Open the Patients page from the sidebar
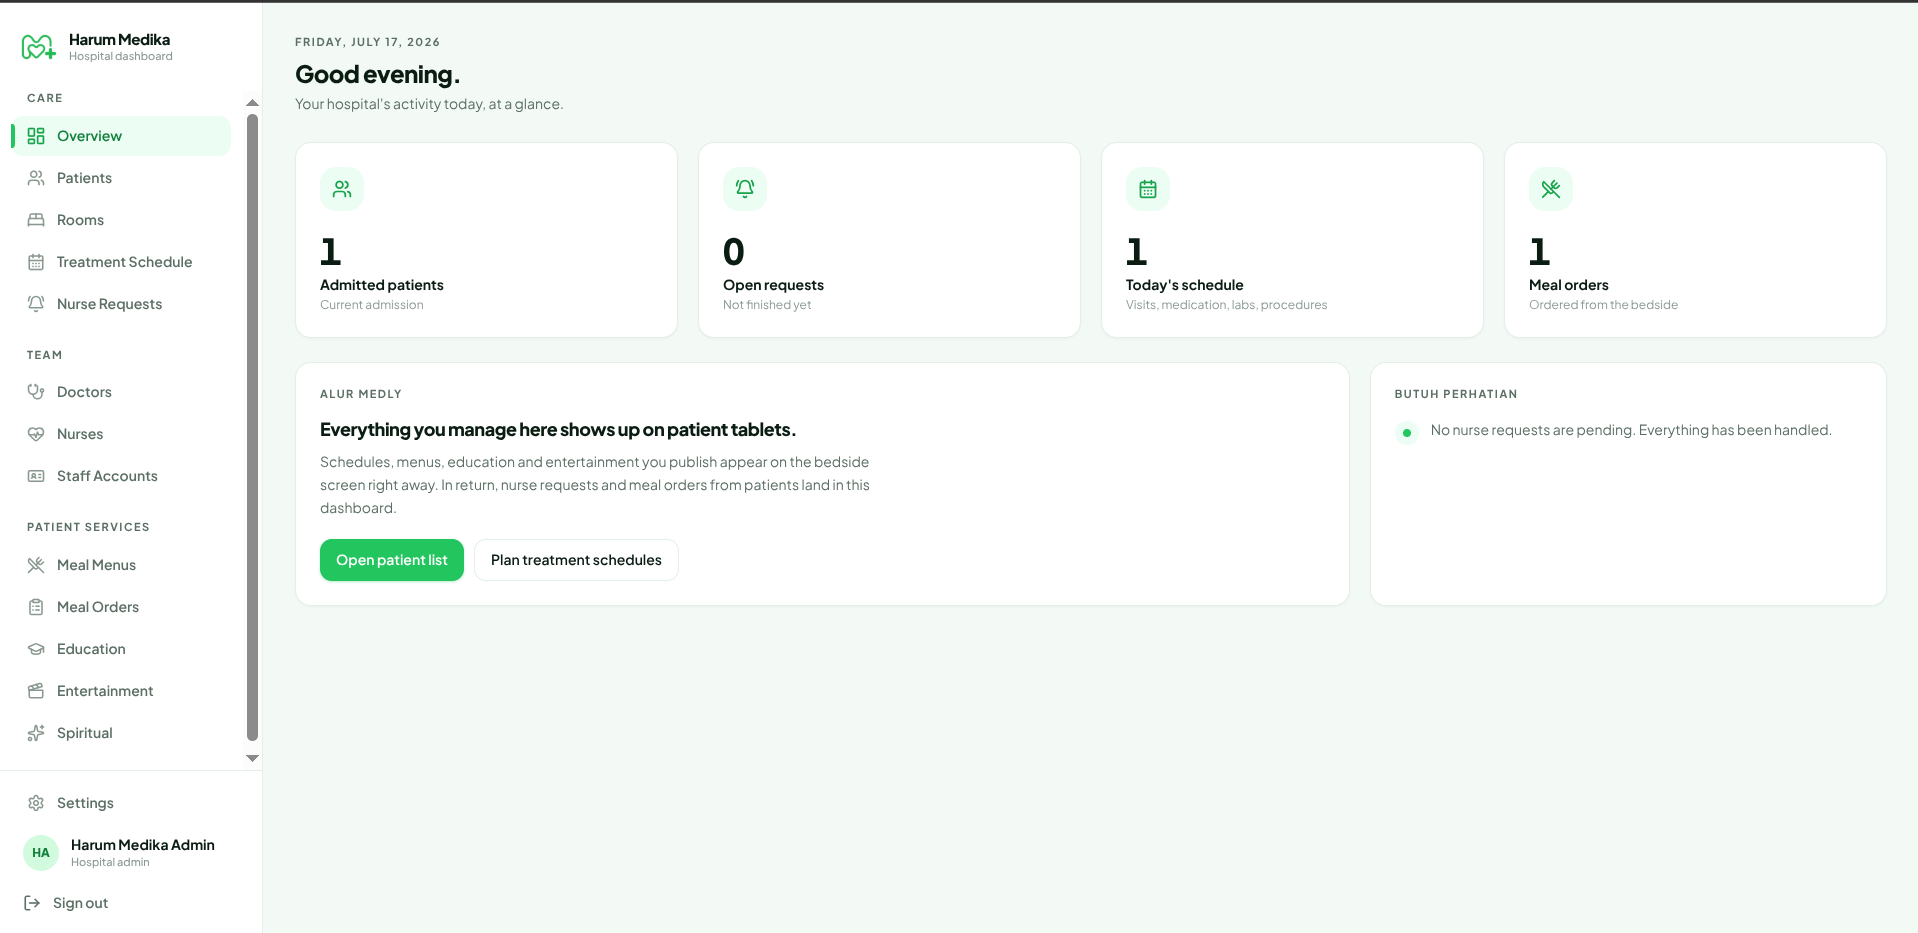Image resolution: width=1918 pixels, height=933 pixels. click(x=121, y=178)
